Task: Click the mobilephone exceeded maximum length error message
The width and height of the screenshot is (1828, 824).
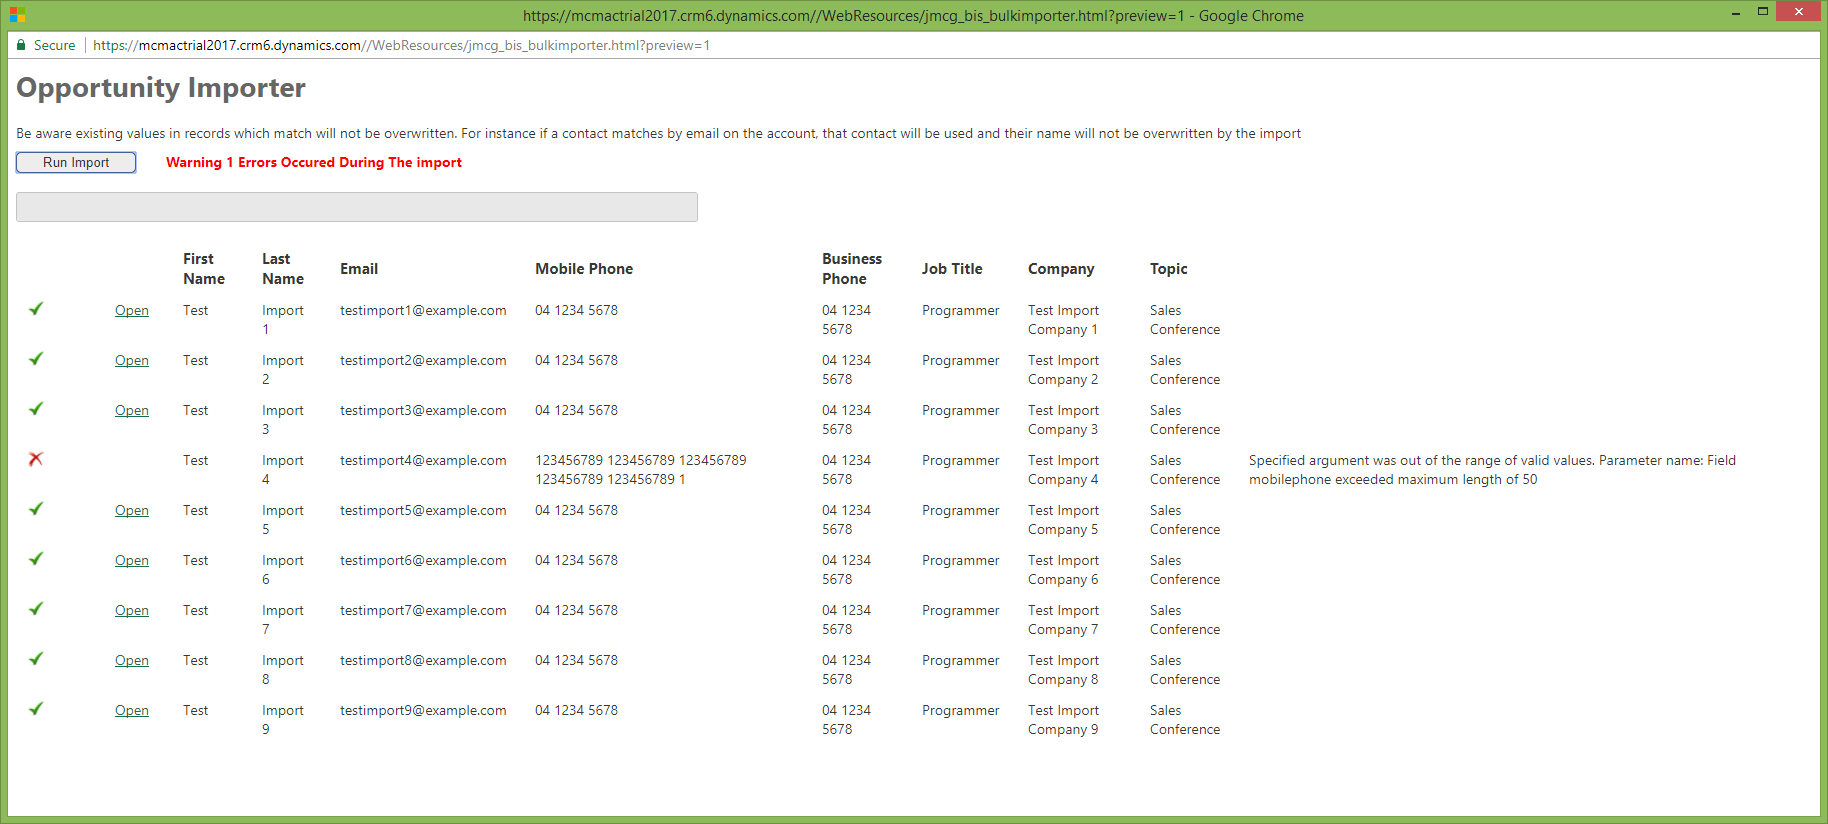Action: [x=1491, y=470]
